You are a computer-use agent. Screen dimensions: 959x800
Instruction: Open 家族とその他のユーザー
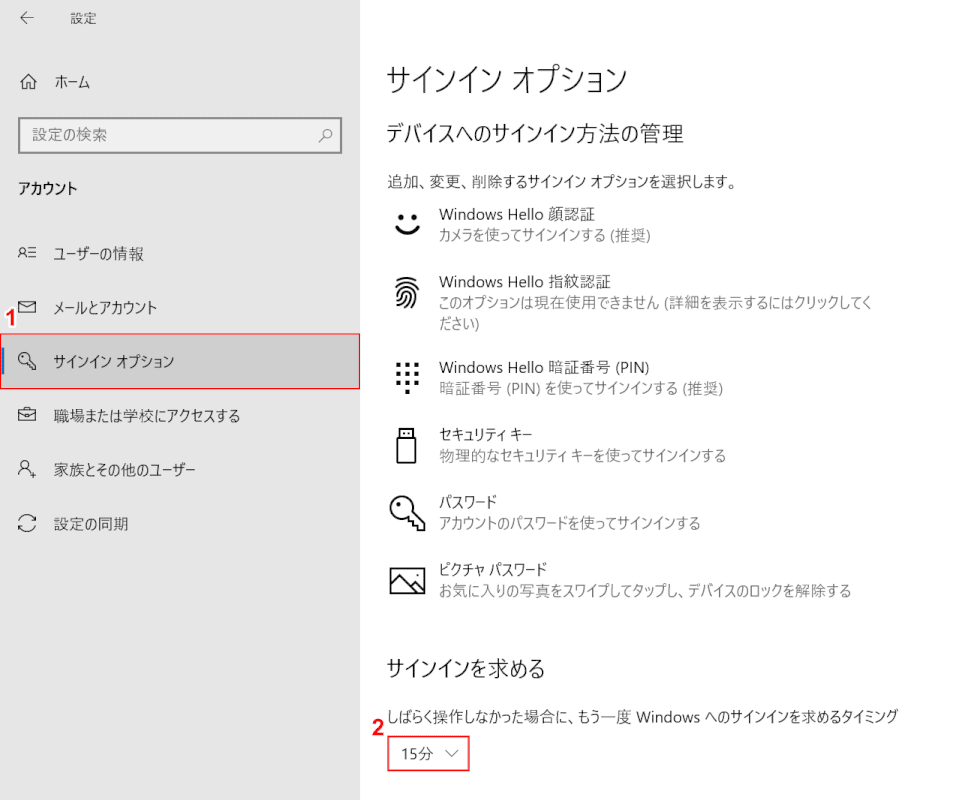(x=180, y=469)
